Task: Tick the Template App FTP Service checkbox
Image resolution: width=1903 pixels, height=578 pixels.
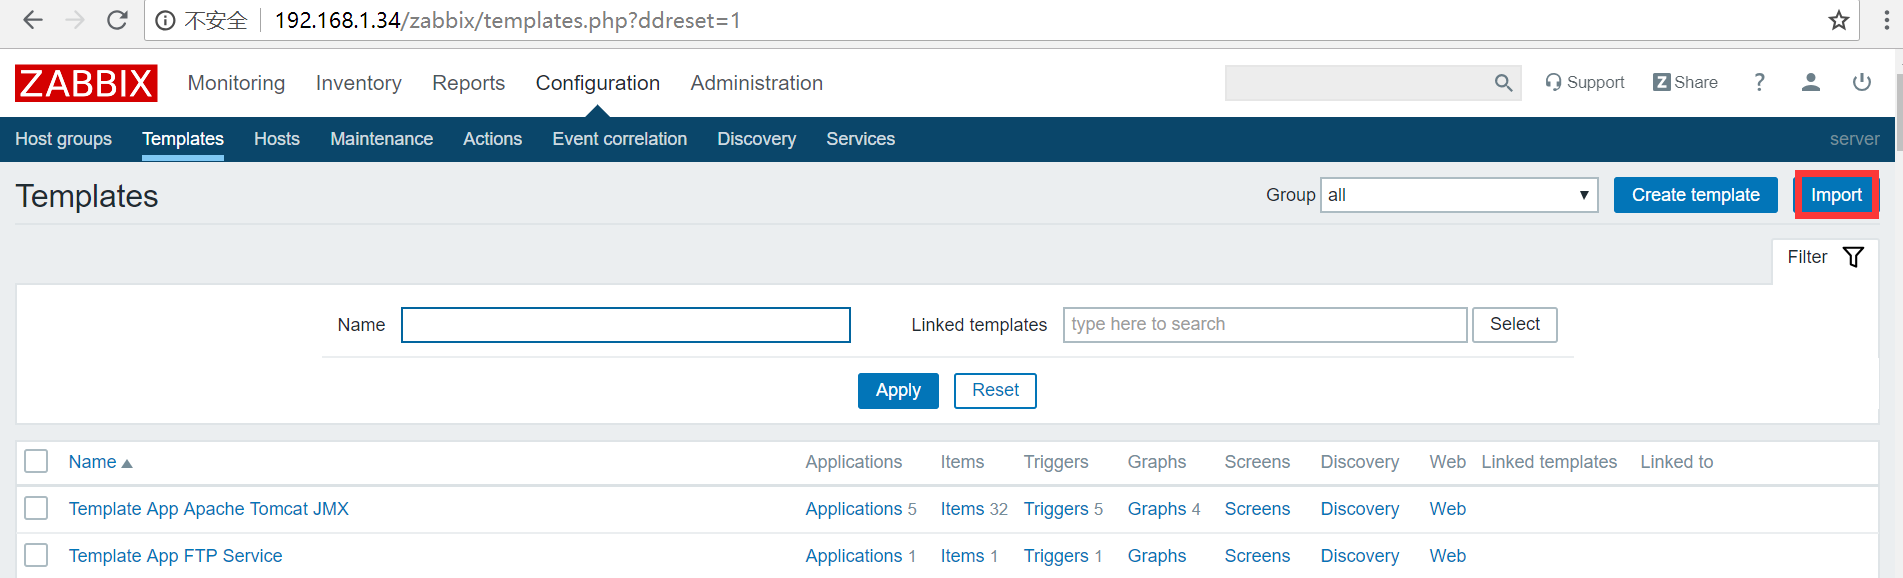Action: [x=36, y=555]
